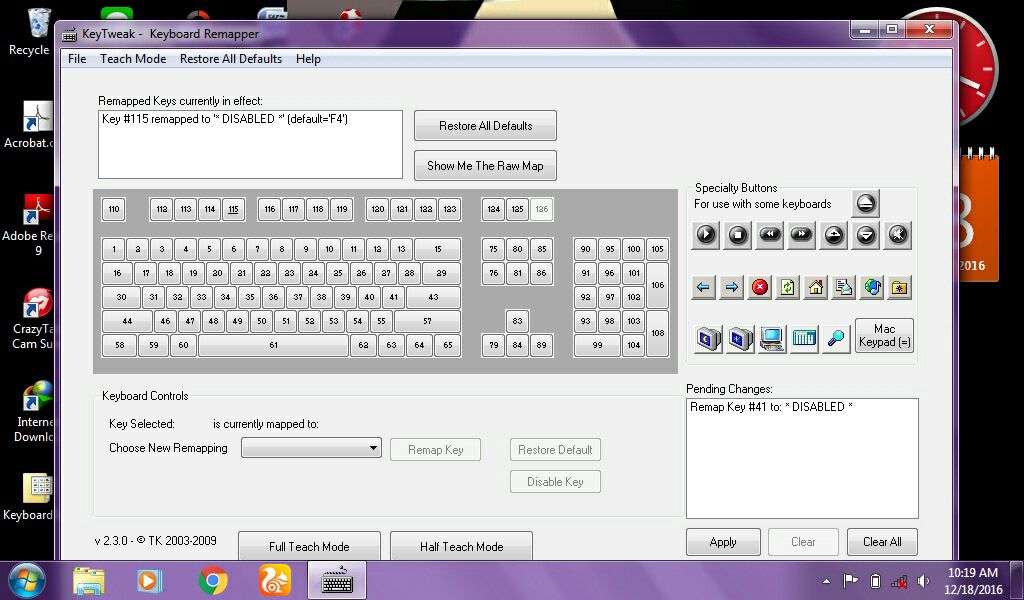Select arrow key 83 on the layout
The height and width of the screenshot is (600, 1024).
click(517, 321)
